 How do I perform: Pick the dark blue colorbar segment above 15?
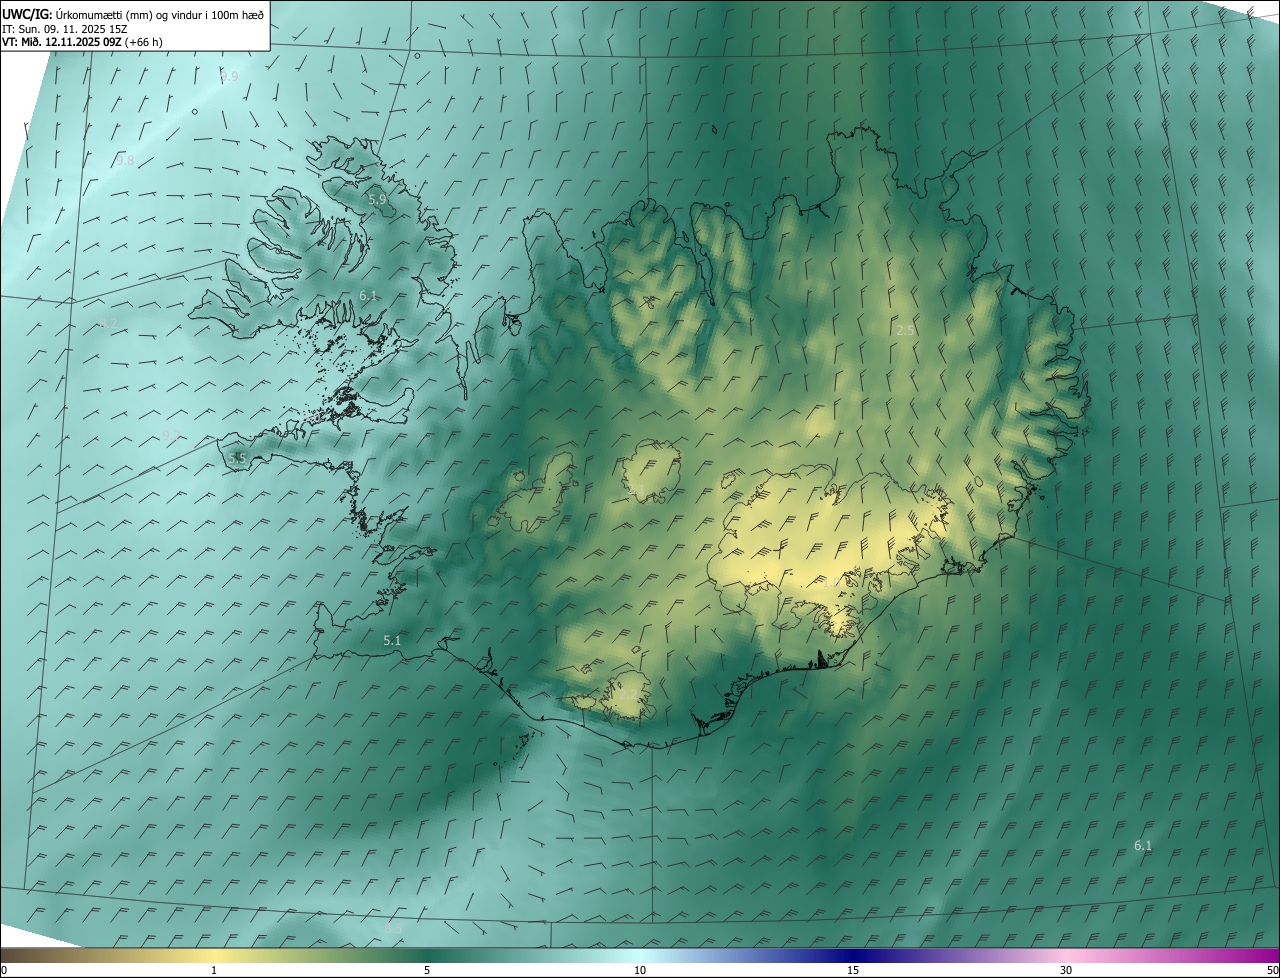tap(853, 955)
